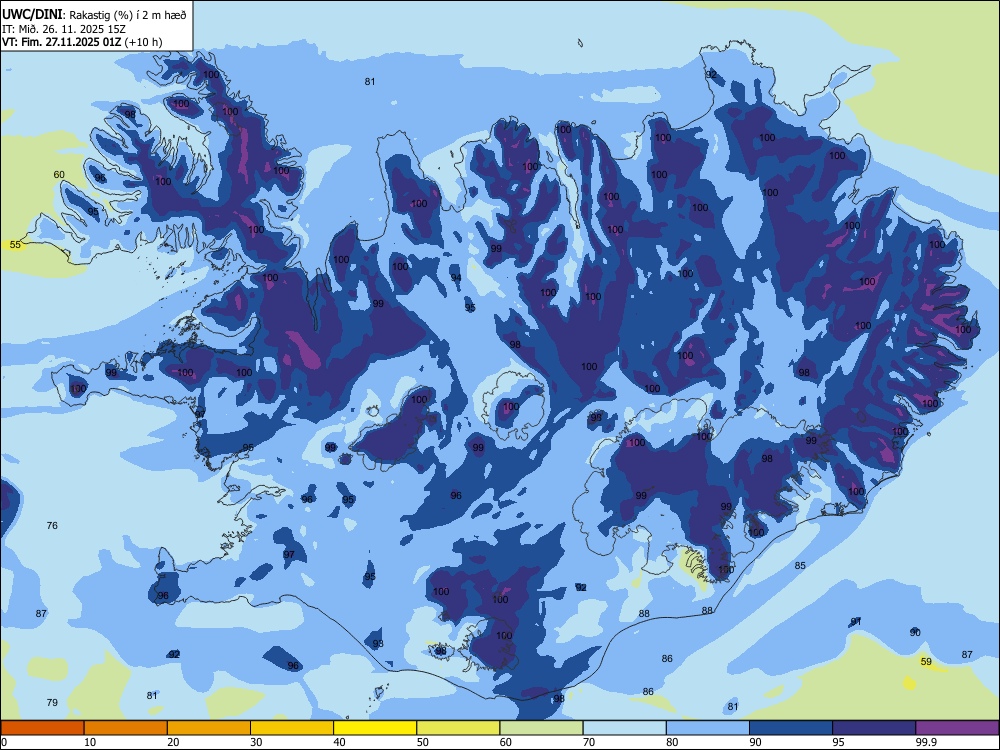Pick the purple legend swatch above 99.9
This screenshot has height=750, width=1000.
957,728
